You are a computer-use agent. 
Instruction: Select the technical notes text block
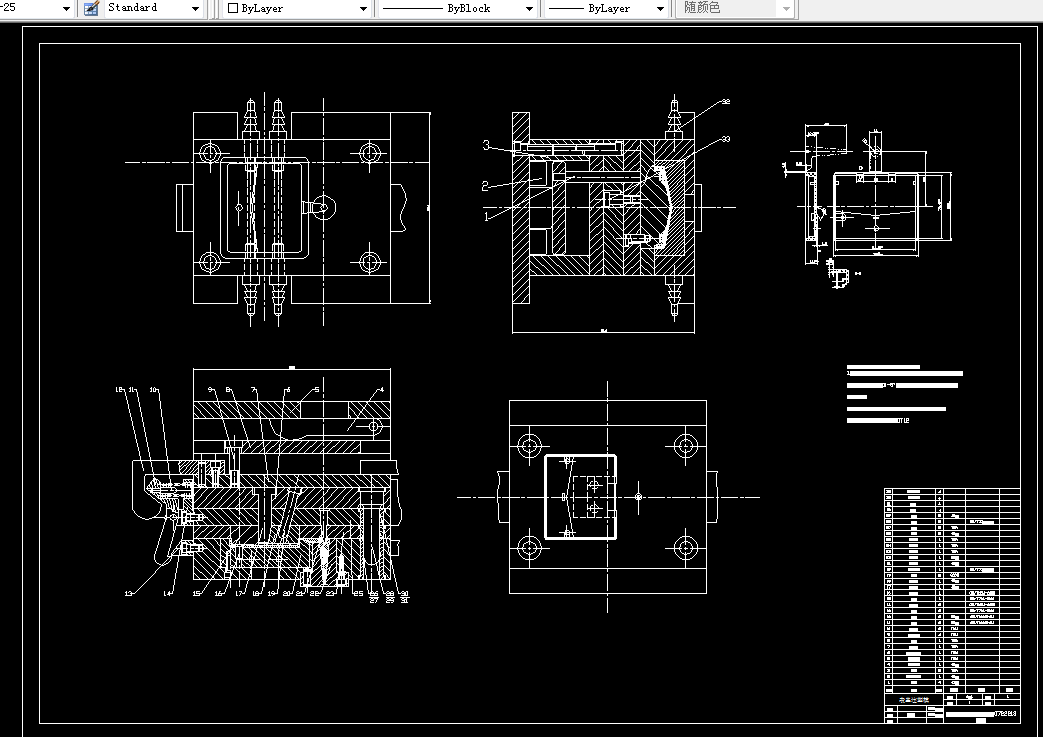point(905,393)
